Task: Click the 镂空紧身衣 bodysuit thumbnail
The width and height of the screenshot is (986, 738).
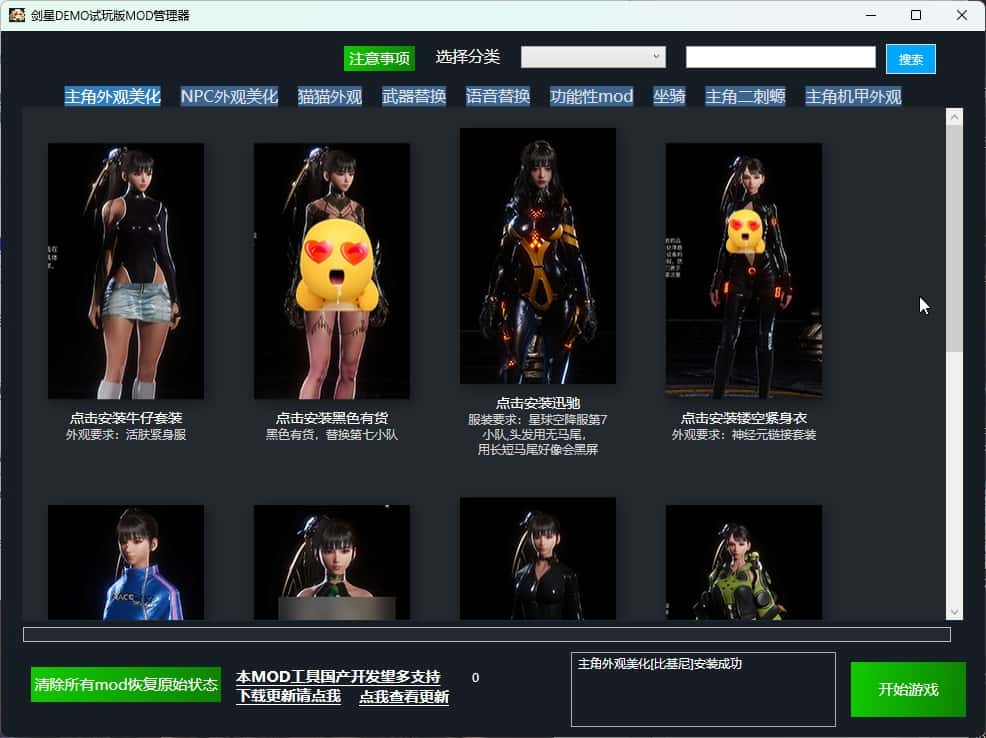Action: click(x=744, y=271)
